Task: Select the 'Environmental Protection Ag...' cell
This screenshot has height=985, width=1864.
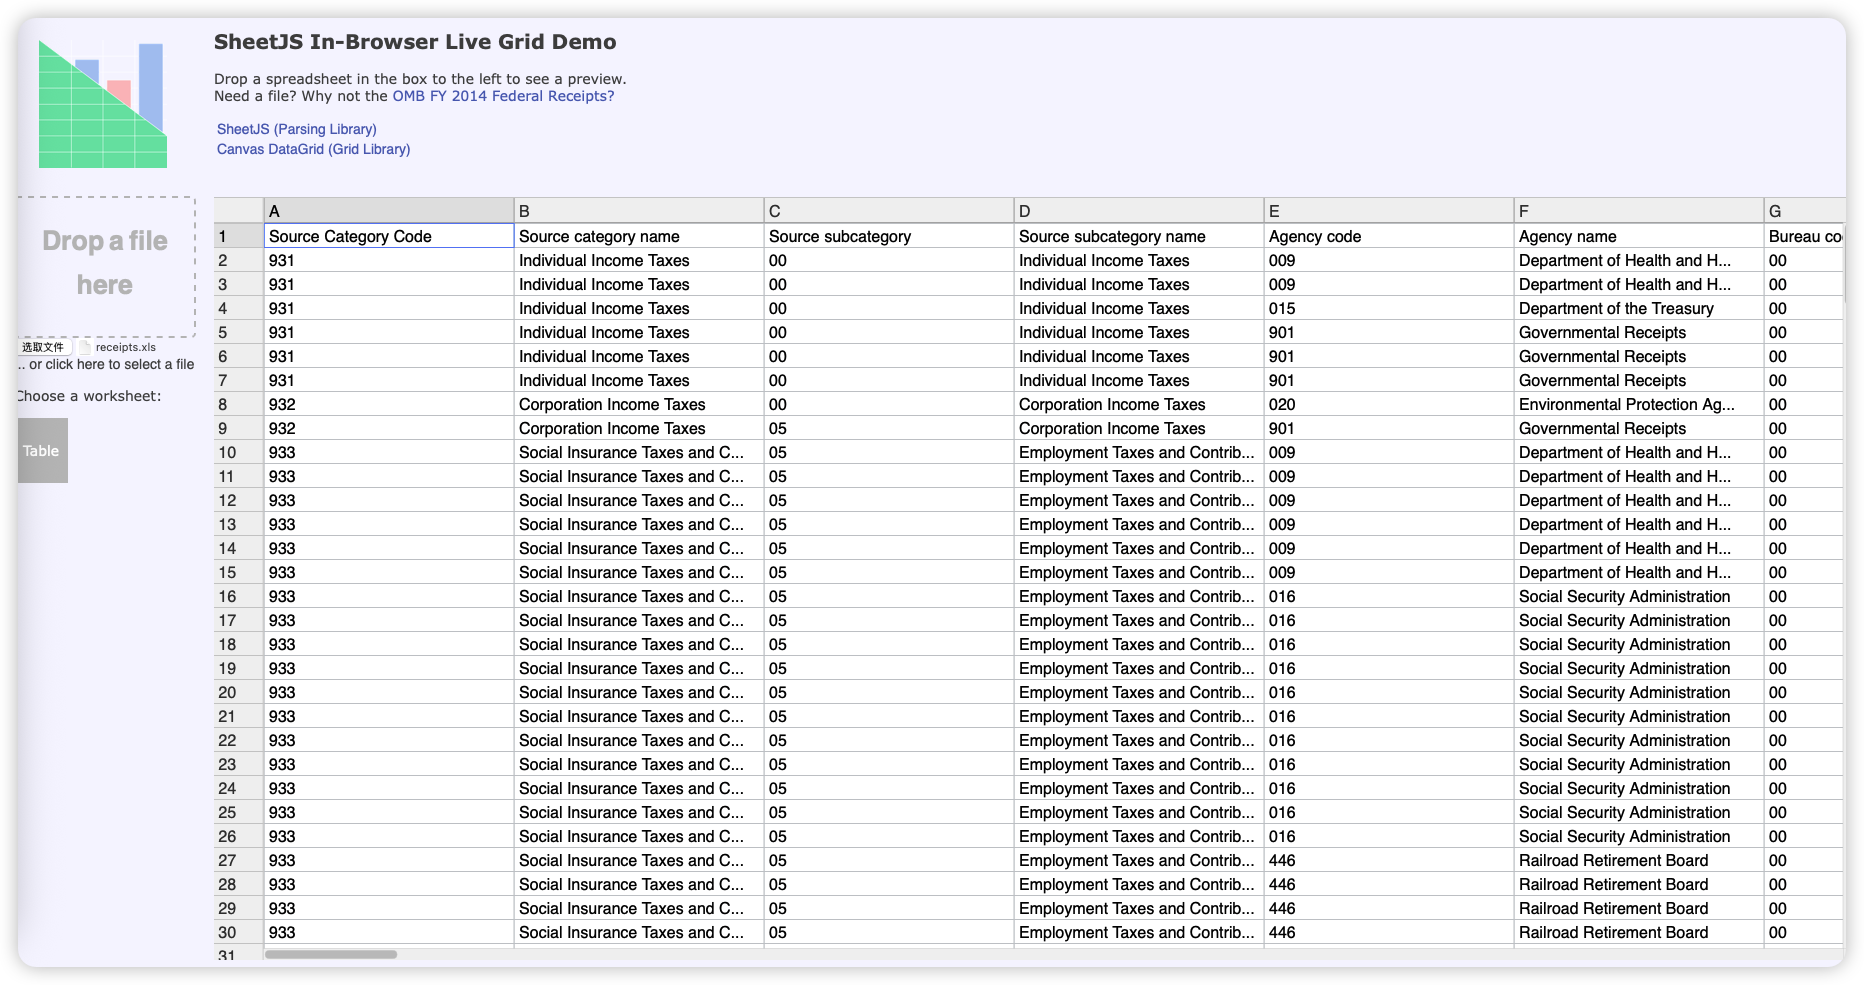Action: coord(1638,405)
